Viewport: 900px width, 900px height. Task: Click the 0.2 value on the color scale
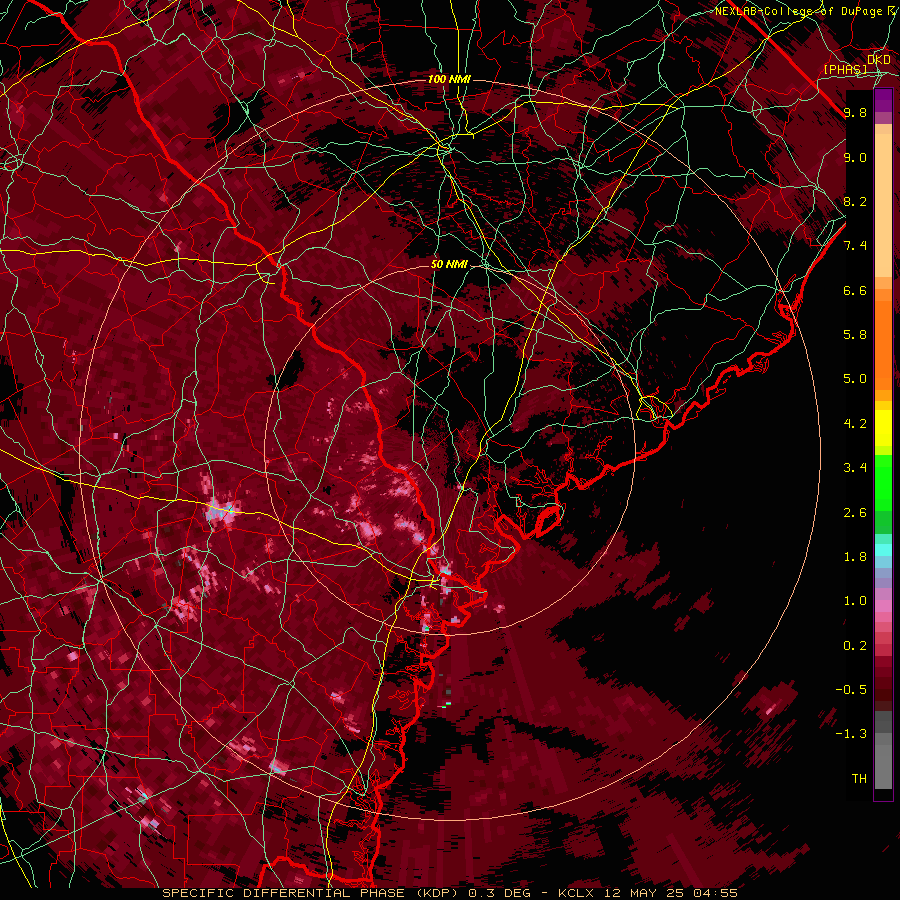click(x=855, y=646)
